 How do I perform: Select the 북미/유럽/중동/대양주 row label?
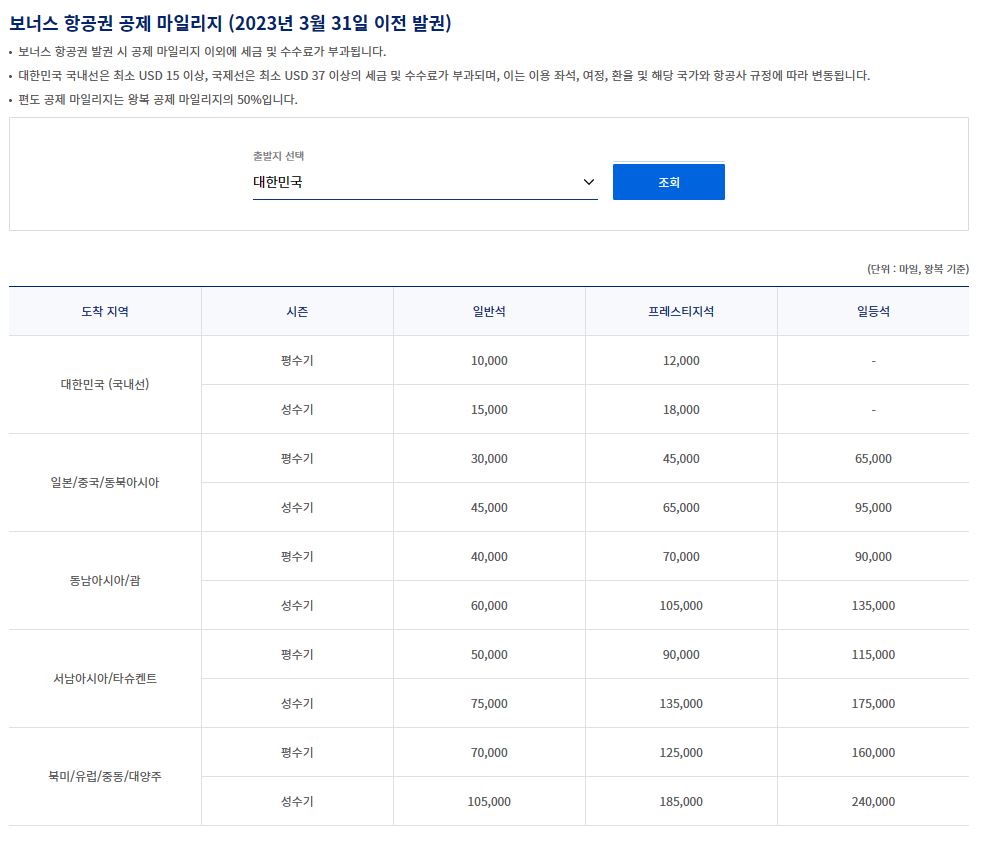[x=104, y=777]
